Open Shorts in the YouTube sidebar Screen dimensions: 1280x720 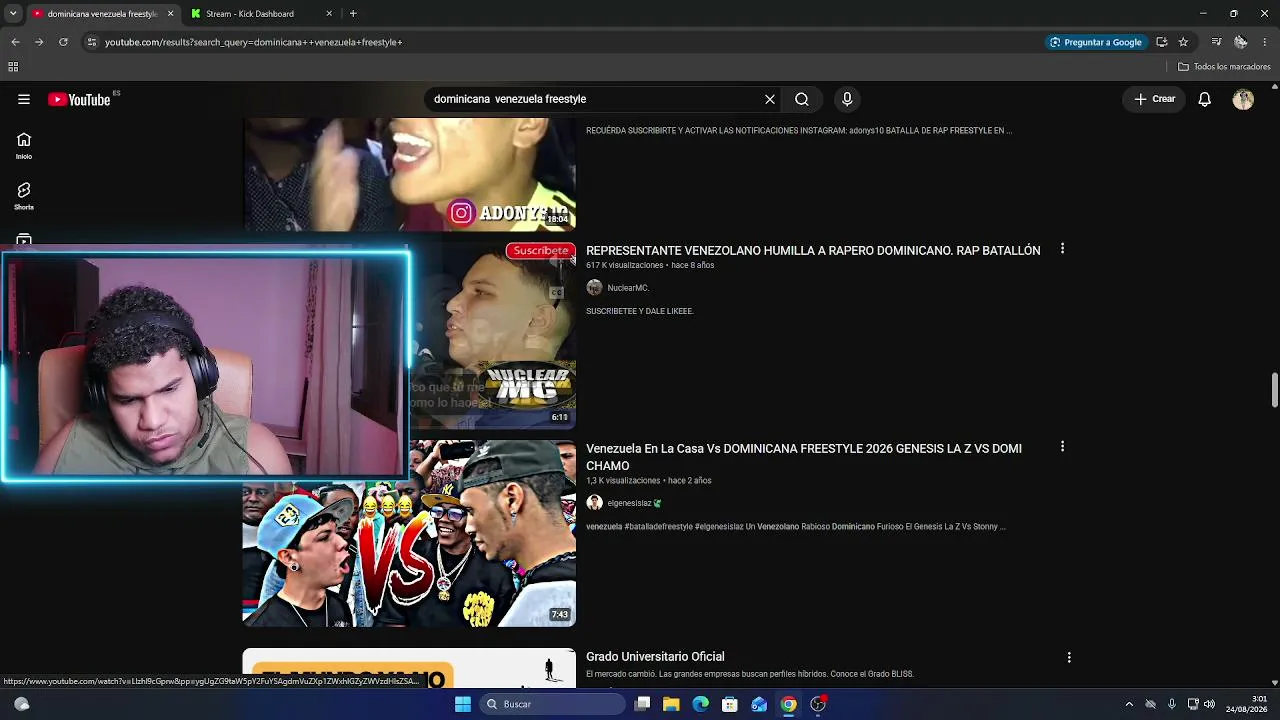click(x=24, y=196)
